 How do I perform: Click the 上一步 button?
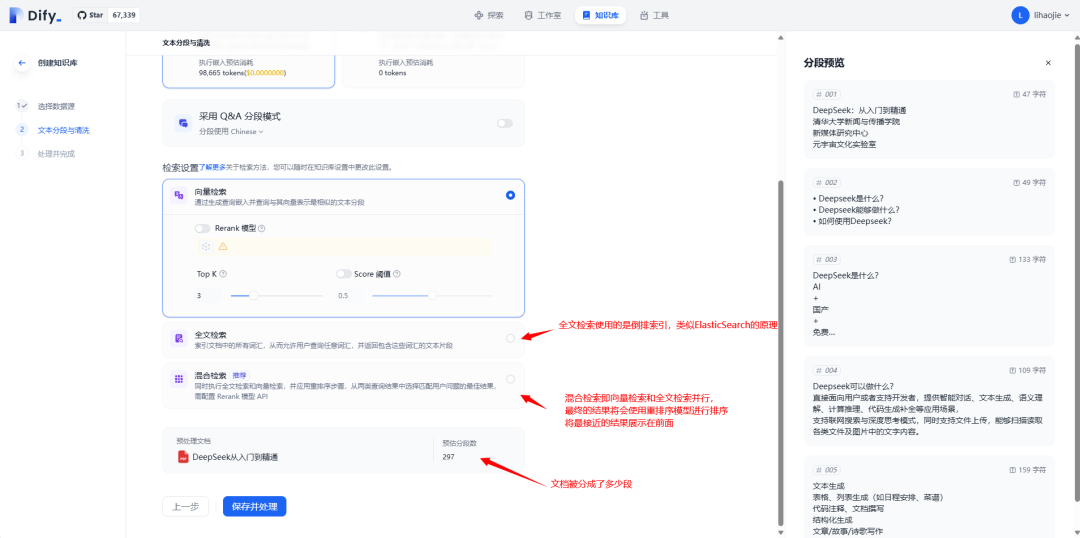click(x=185, y=506)
